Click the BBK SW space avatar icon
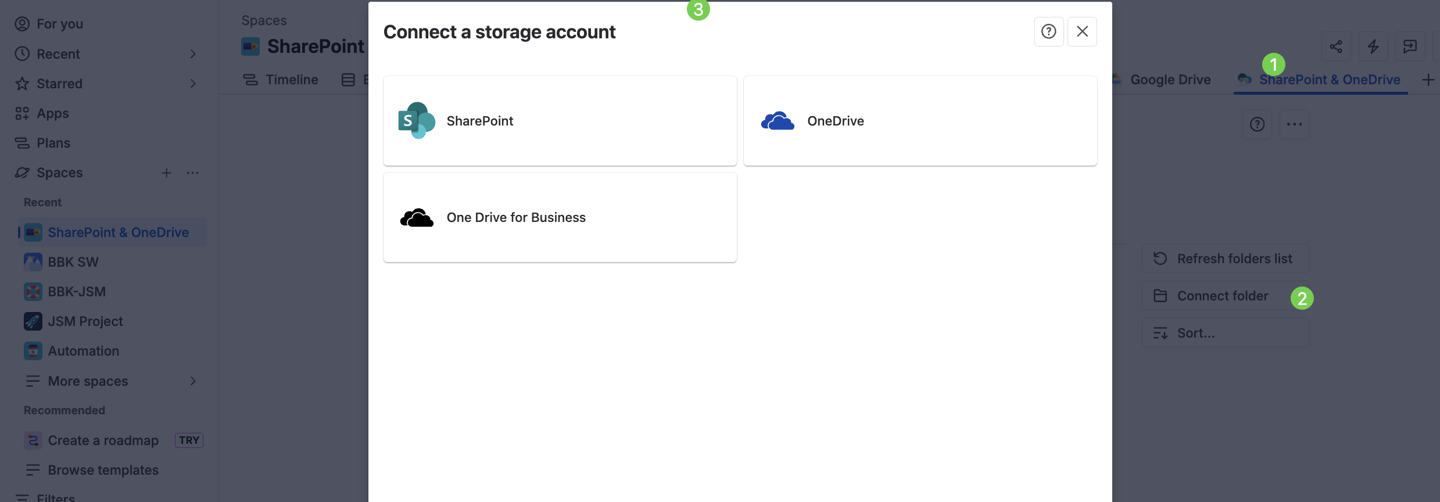Image resolution: width=1440 pixels, height=502 pixels. point(33,262)
